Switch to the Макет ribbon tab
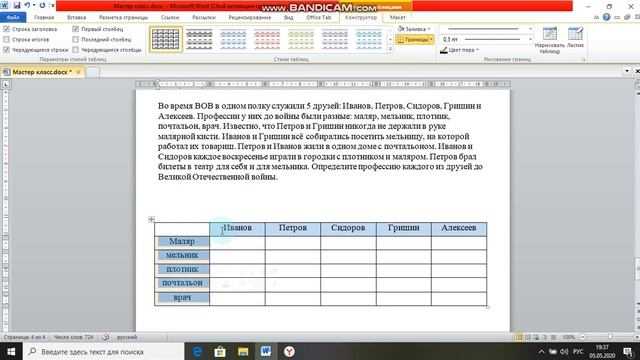This screenshot has width=640, height=360. [x=398, y=18]
